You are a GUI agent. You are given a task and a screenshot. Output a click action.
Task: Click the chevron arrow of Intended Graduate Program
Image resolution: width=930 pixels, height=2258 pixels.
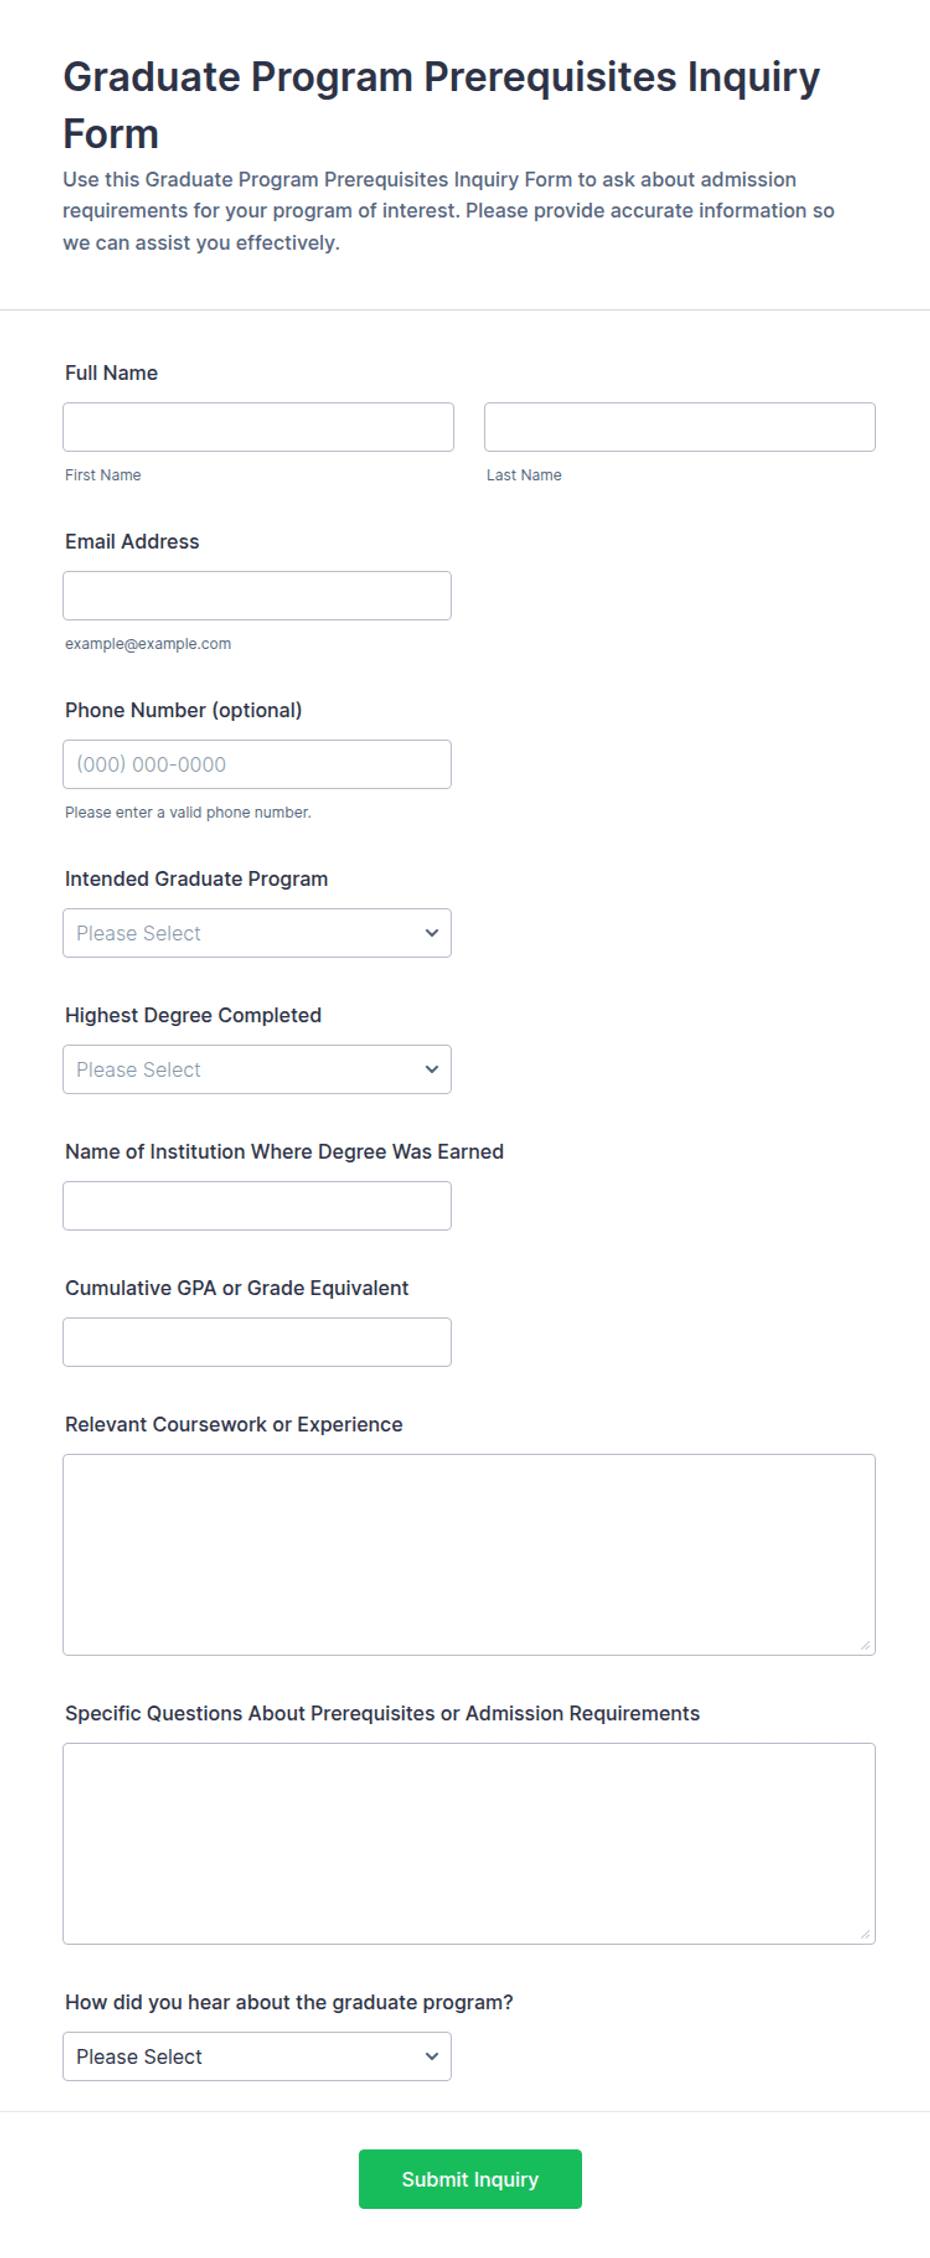[x=432, y=933]
